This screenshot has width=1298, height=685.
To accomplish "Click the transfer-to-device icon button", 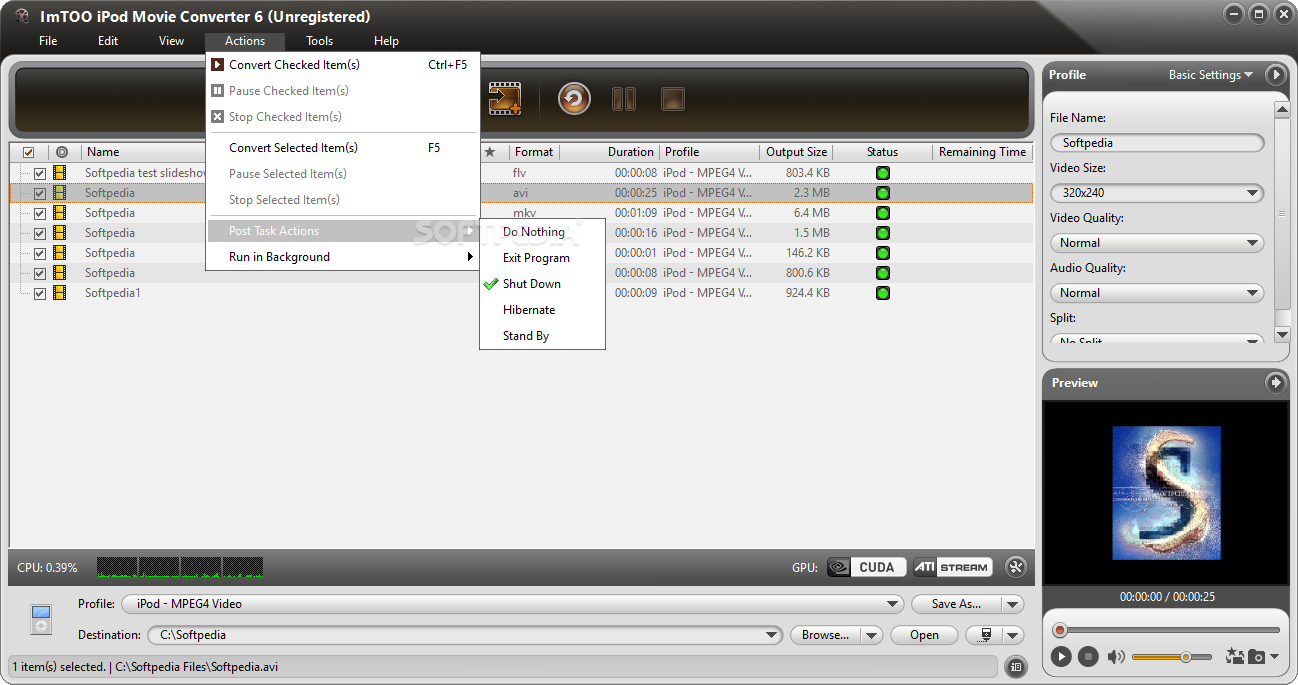I will click(x=986, y=634).
